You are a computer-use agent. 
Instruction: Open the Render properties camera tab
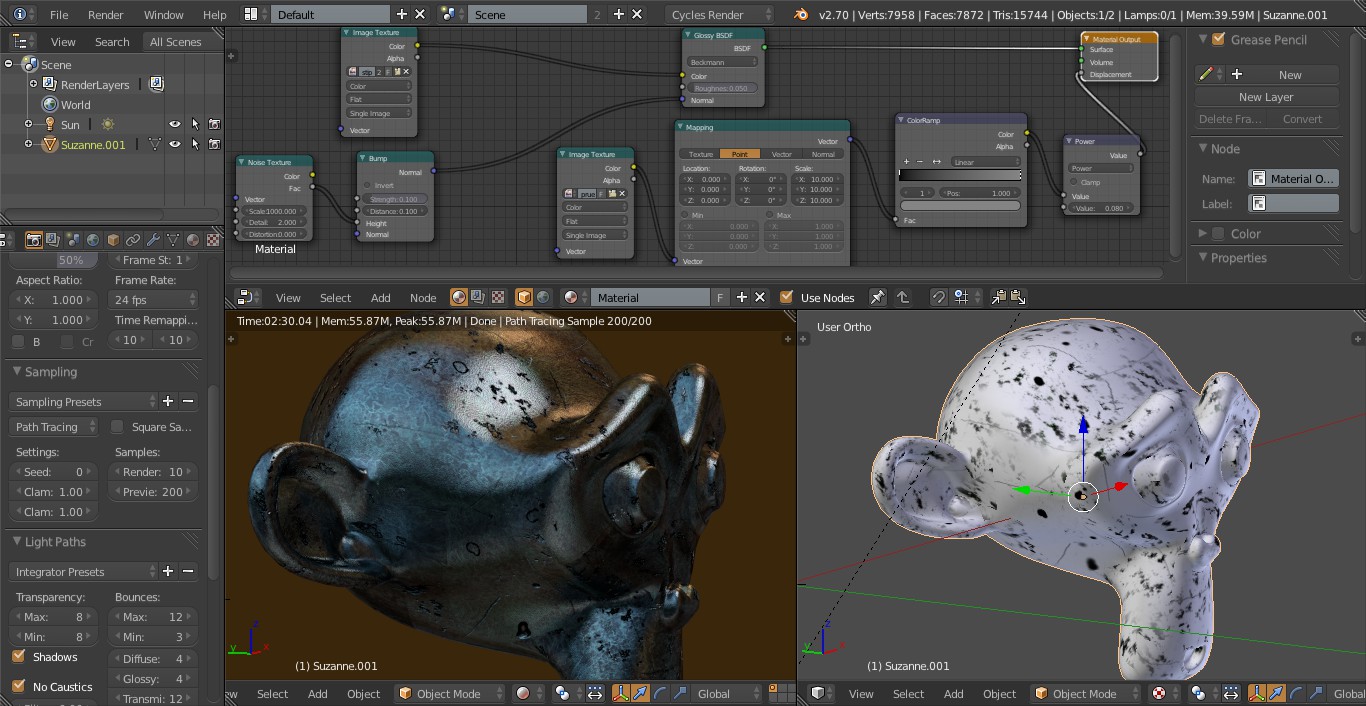[x=33, y=240]
